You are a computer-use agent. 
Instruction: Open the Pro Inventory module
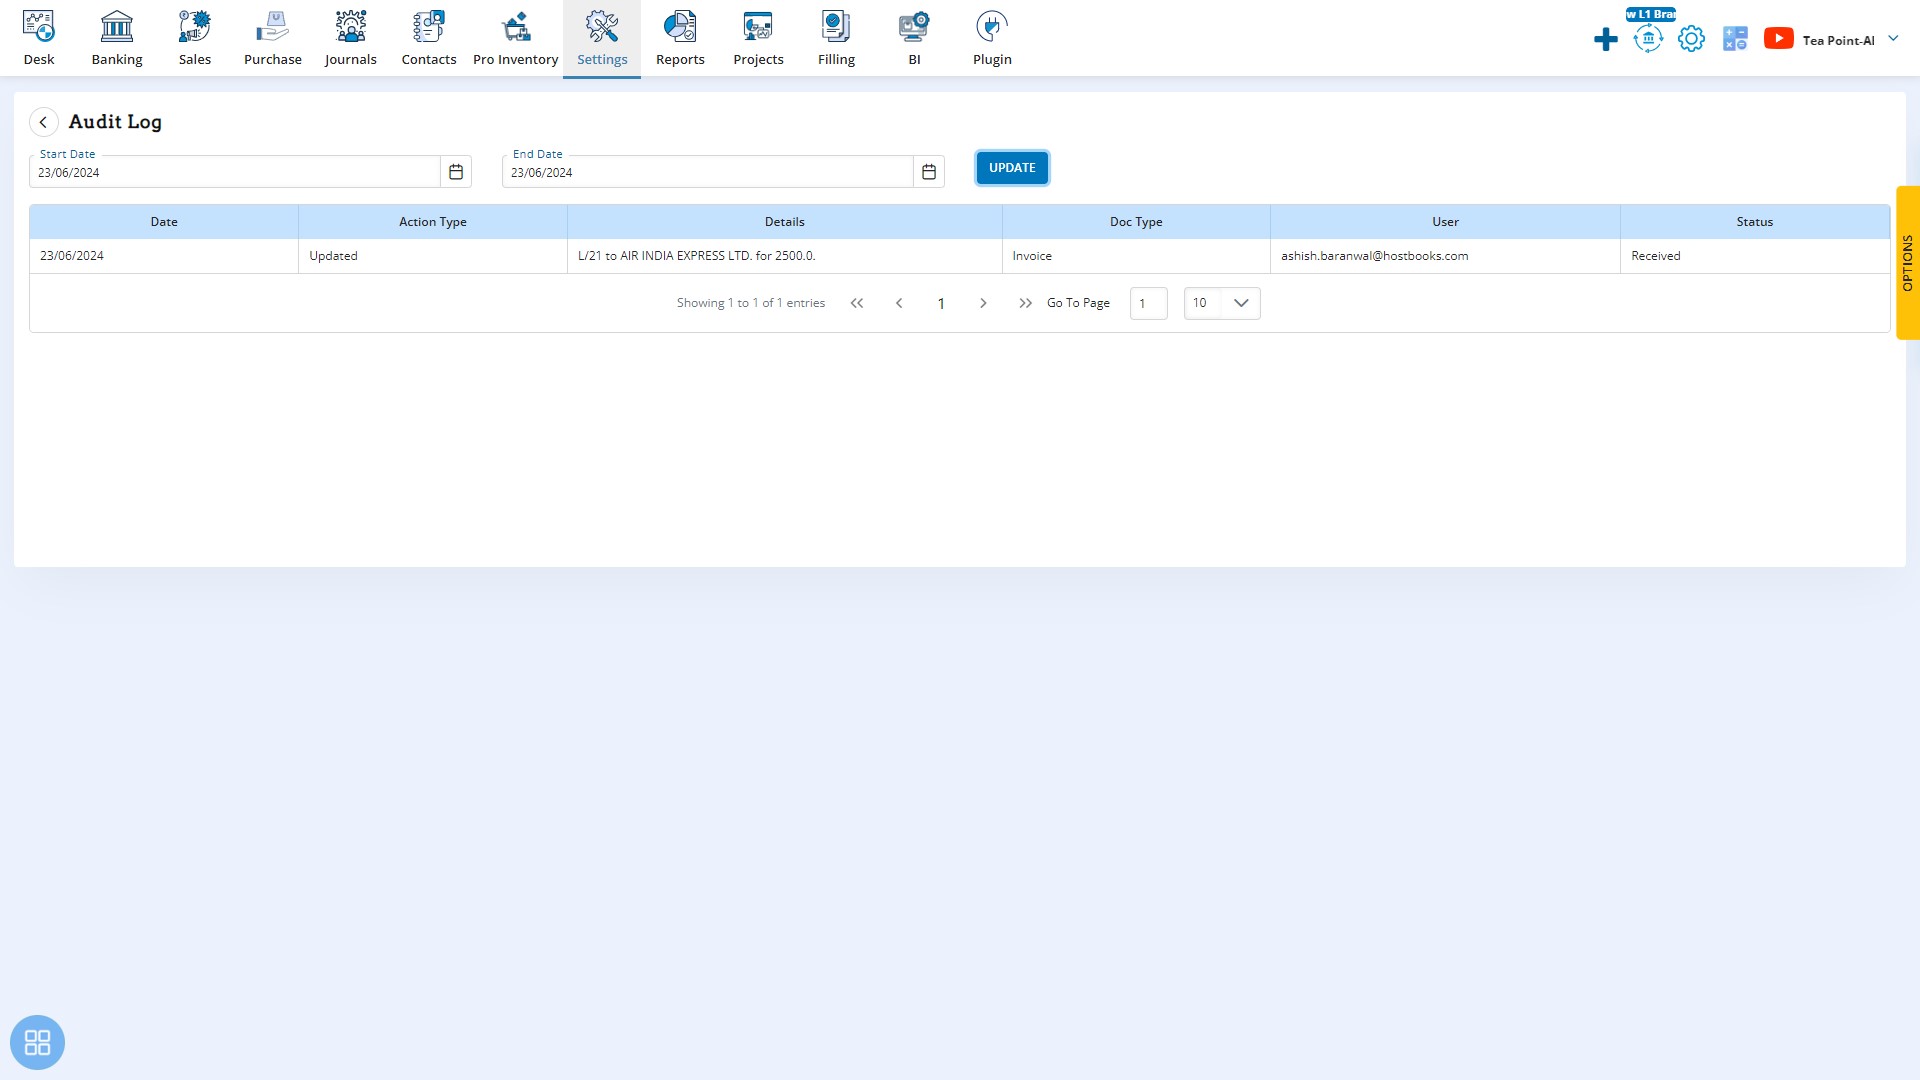click(516, 39)
